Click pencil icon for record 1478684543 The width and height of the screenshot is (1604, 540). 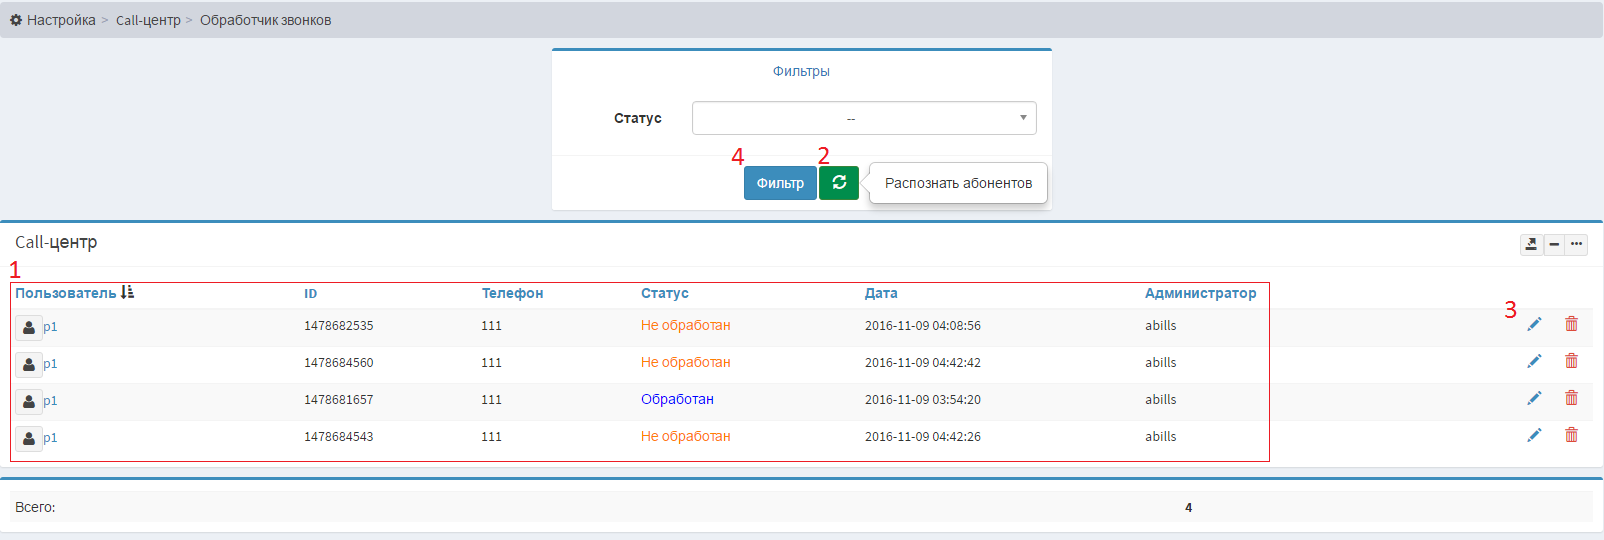[x=1534, y=435]
